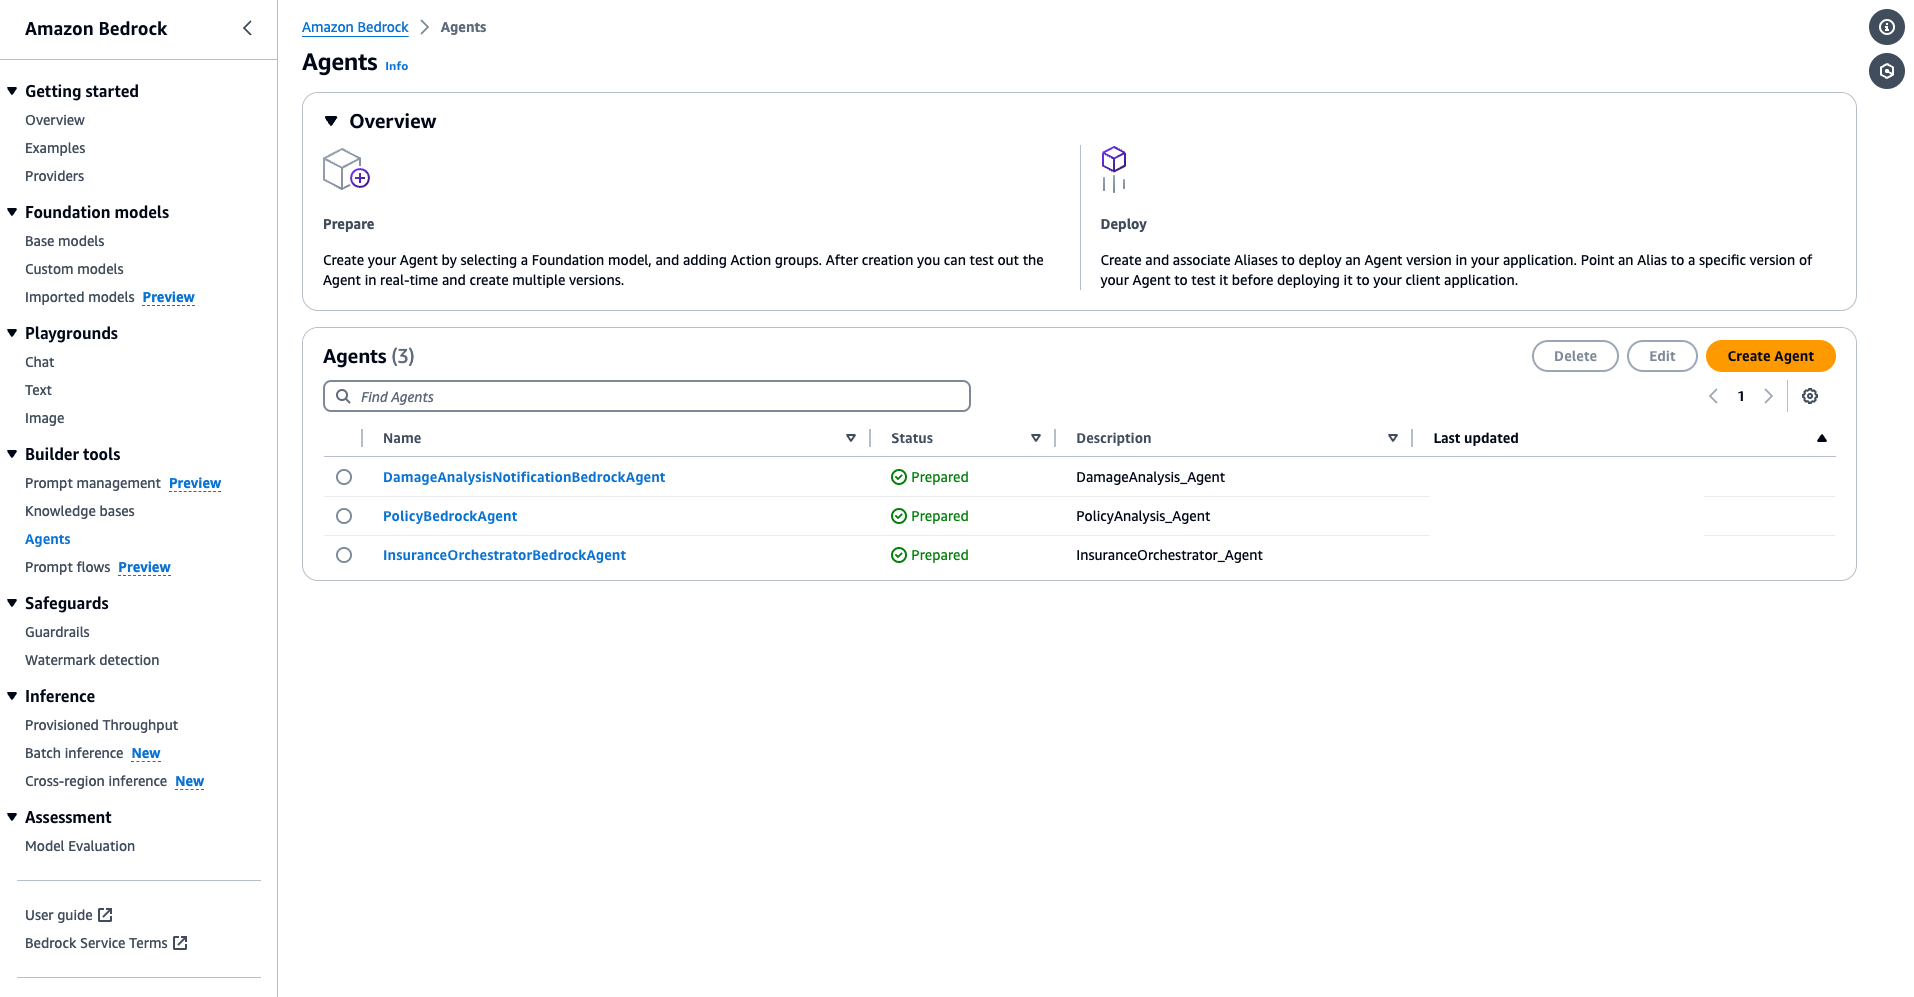Click Prepared status of DamageAnalysisNotificationBedrockAgent
This screenshot has height=997, width=1914.
click(x=929, y=477)
